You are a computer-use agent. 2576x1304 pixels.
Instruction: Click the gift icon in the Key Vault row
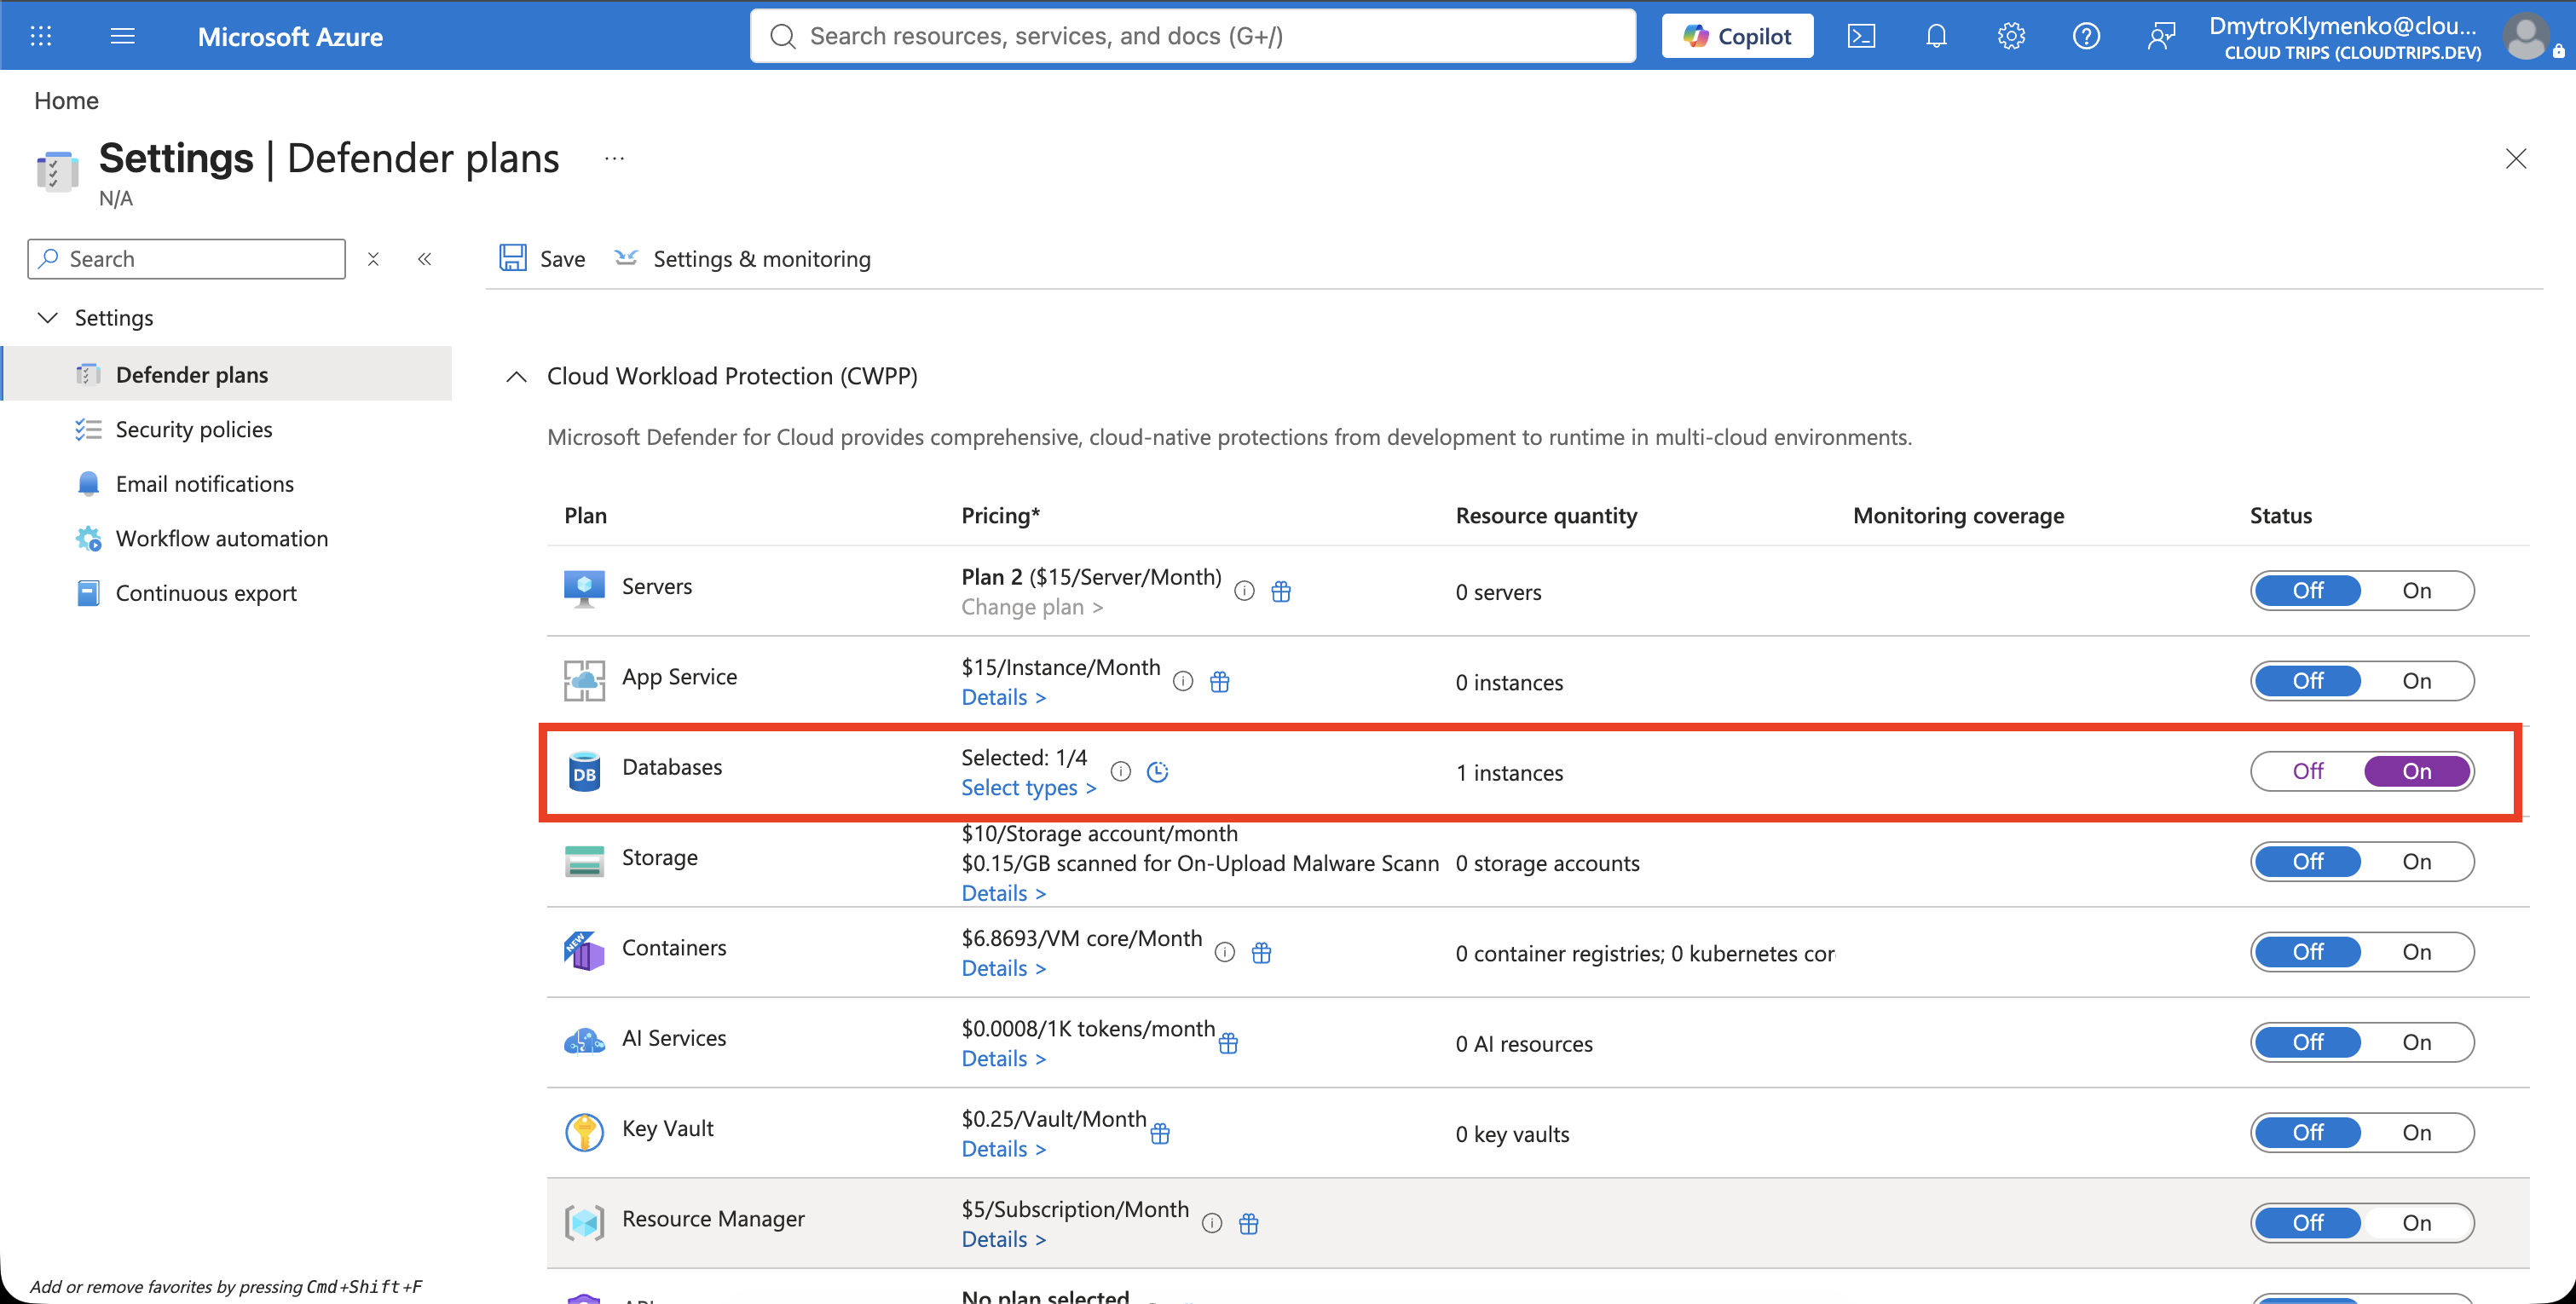[x=1160, y=1133]
